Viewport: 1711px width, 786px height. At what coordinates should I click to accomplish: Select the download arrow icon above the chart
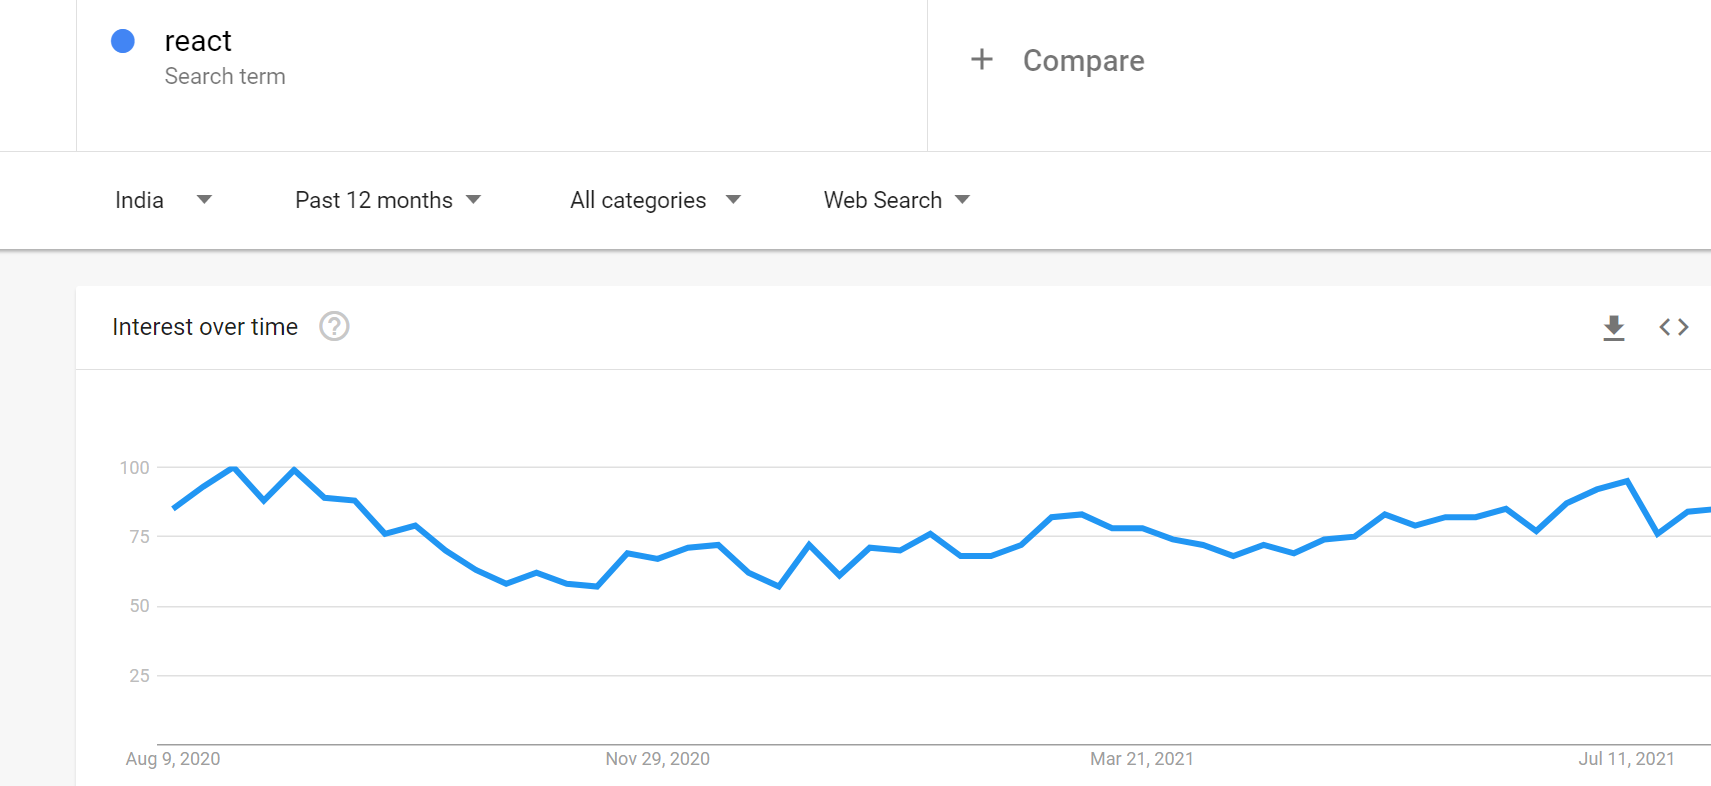click(x=1614, y=327)
